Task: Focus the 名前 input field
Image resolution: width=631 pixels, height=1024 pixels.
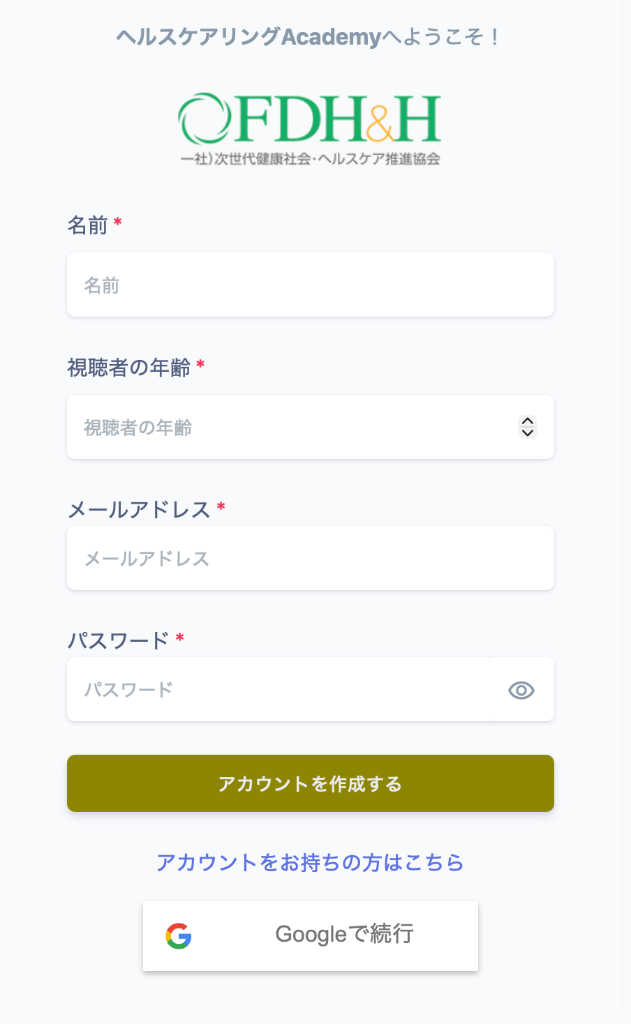Action: point(300,284)
